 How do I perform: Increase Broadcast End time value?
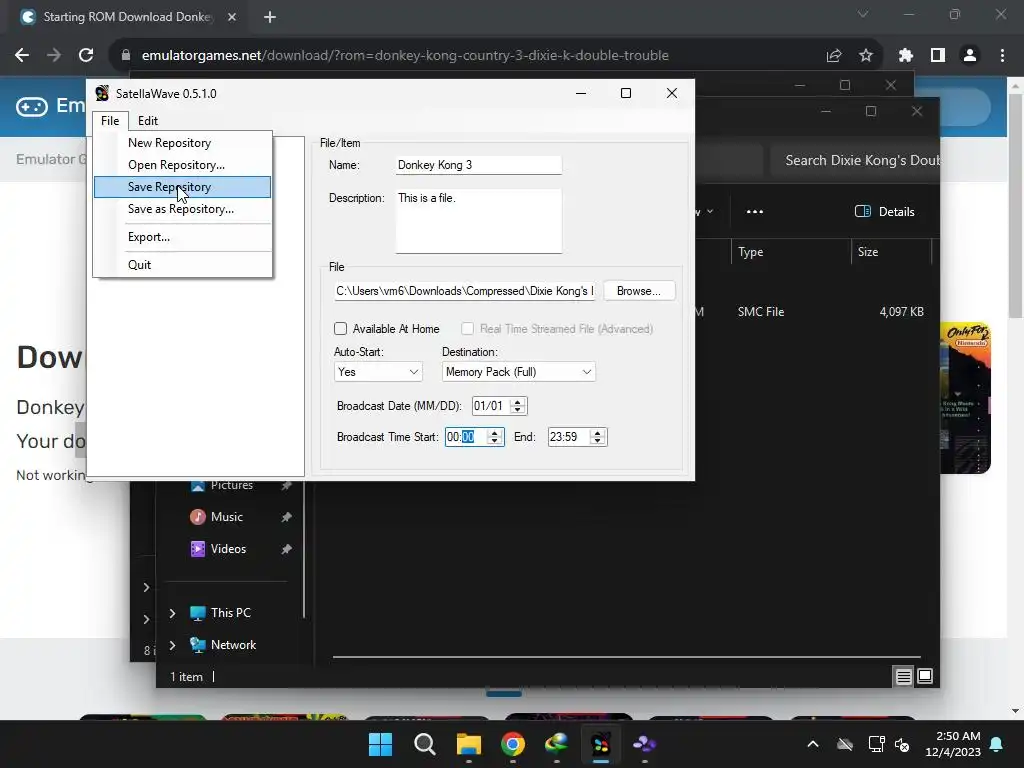(x=598, y=433)
